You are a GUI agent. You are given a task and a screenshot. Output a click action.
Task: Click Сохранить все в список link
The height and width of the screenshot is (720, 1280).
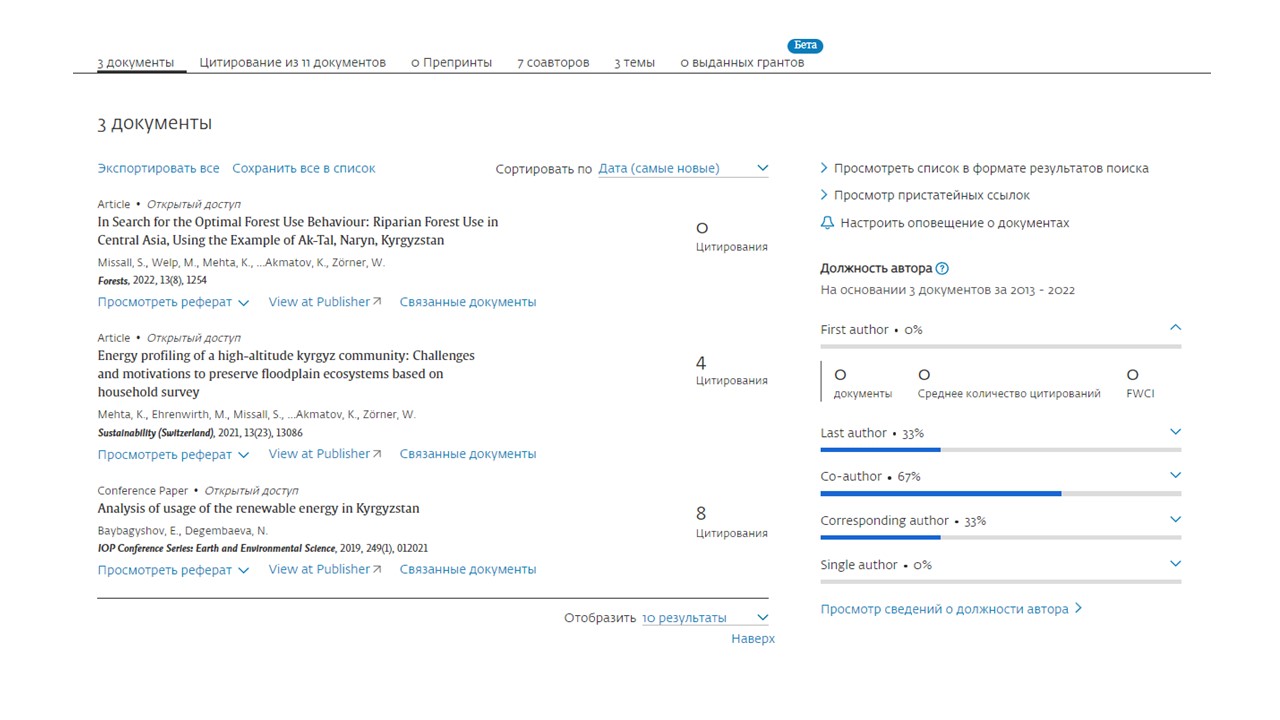(x=304, y=169)
